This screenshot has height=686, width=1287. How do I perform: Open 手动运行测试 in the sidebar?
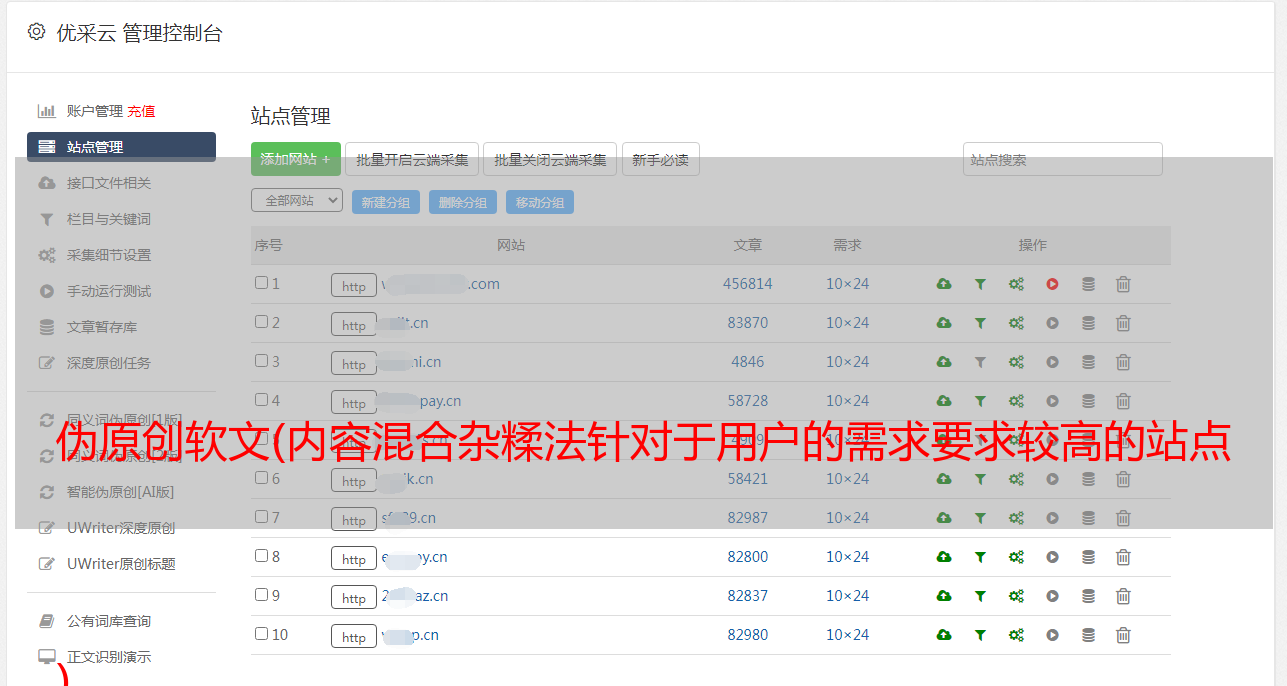click(109, 291)
